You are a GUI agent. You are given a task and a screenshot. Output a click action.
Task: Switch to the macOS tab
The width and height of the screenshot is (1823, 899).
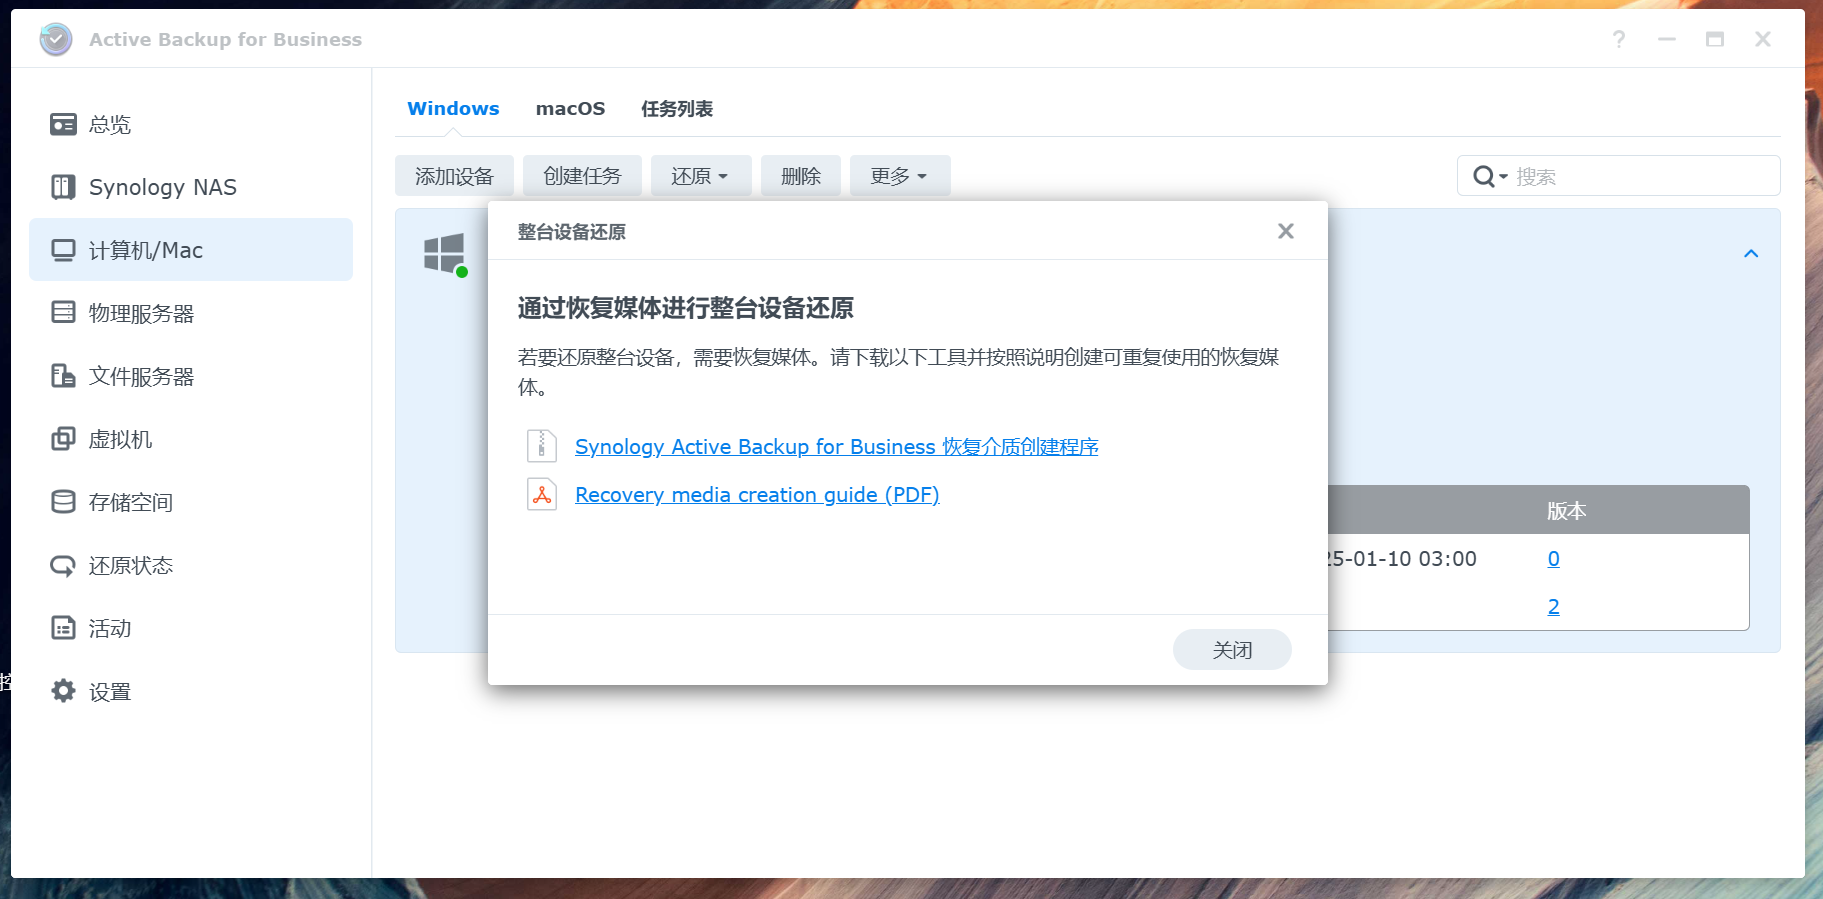click(x=570, y=108)
